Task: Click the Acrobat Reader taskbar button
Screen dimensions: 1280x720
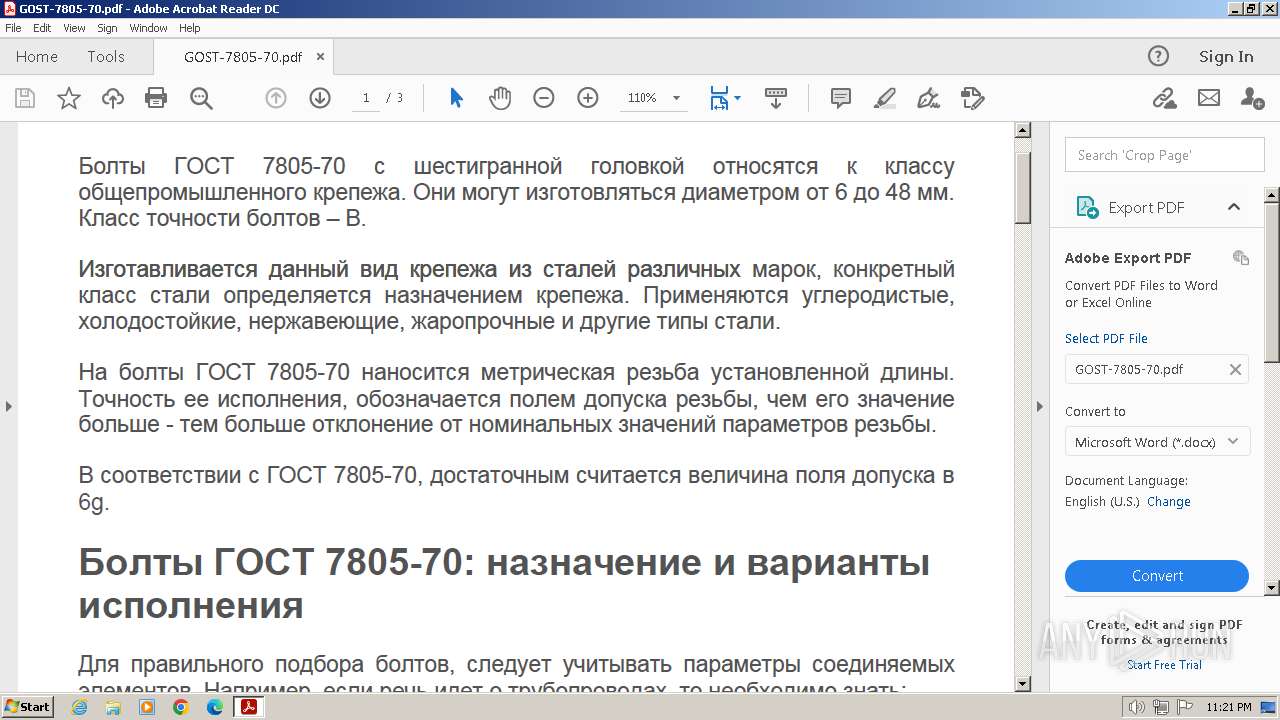Action: coord(248,707)
